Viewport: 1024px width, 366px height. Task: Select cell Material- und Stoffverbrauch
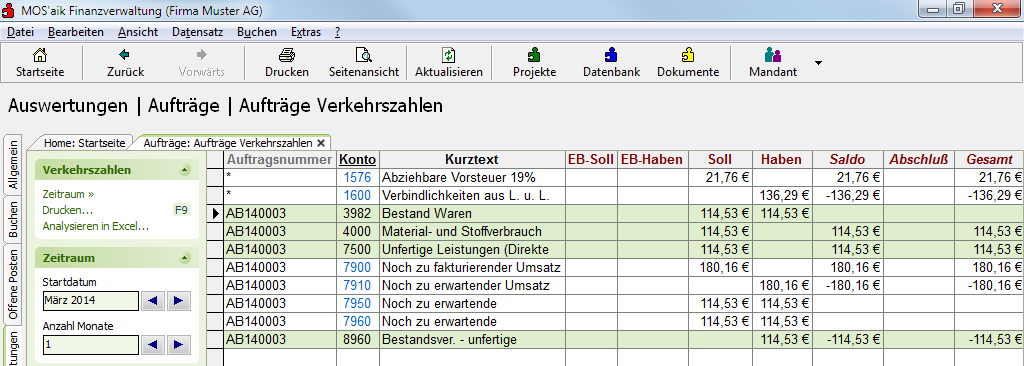(472, 231)
